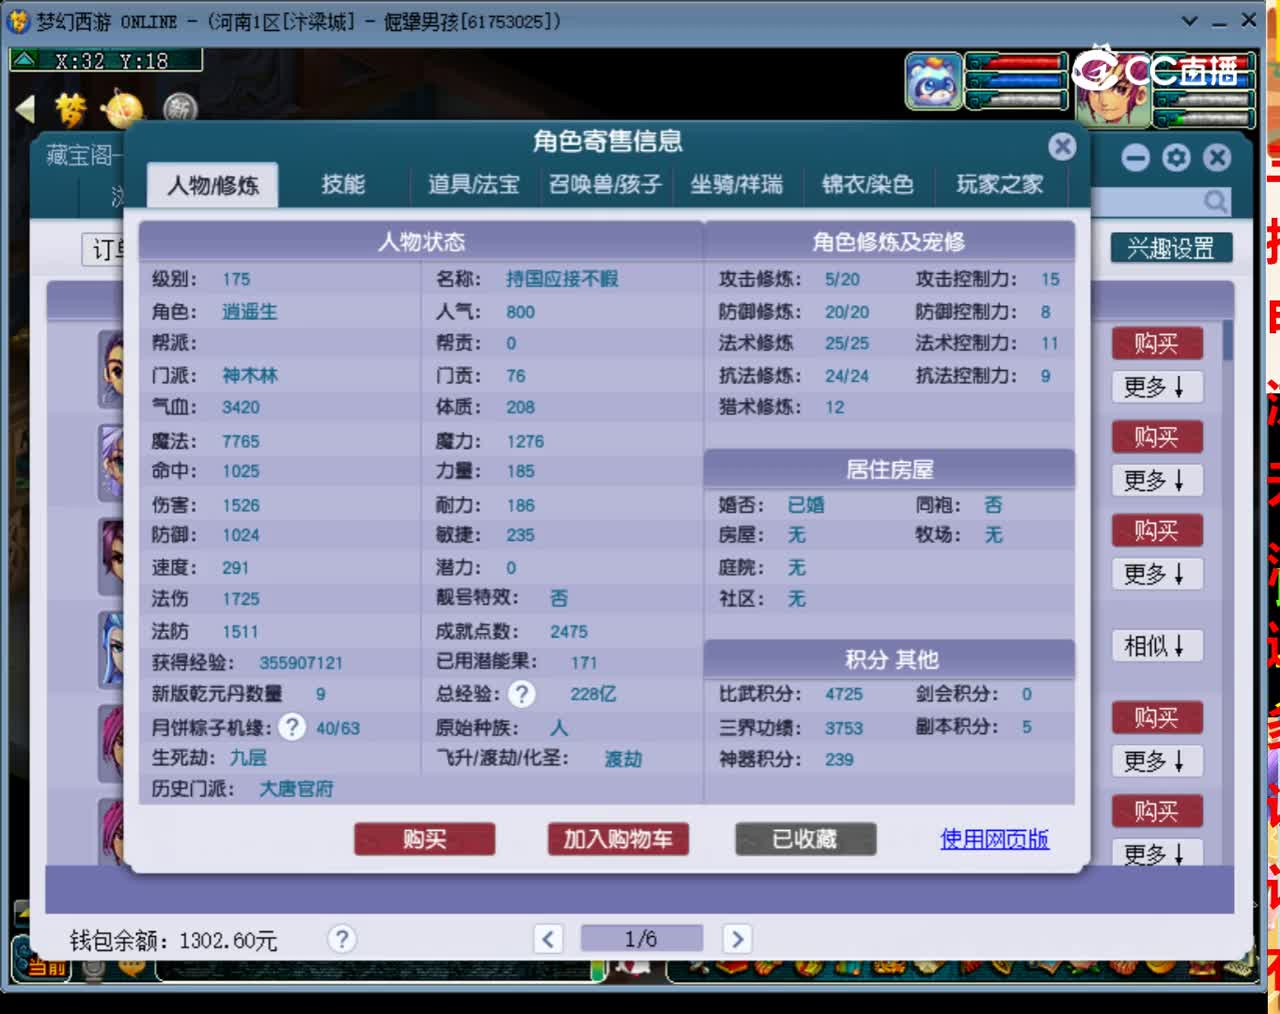1280x1014 pixels.
Task: Switch to the 锦衣/染色 tab
Action: coord(867,184)
